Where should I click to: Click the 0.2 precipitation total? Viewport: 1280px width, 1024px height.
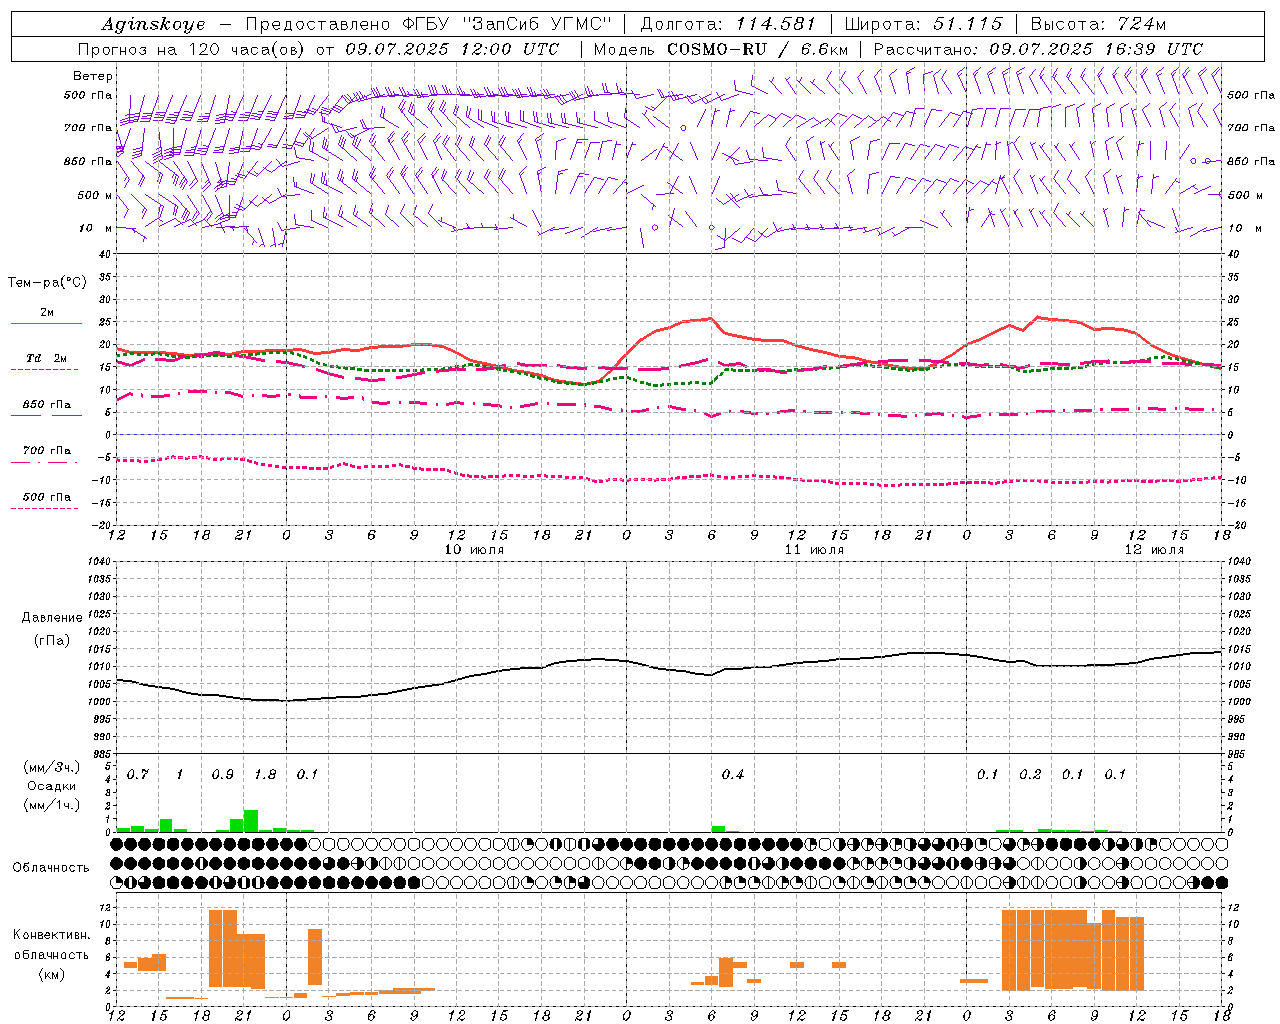point(1030,774)
